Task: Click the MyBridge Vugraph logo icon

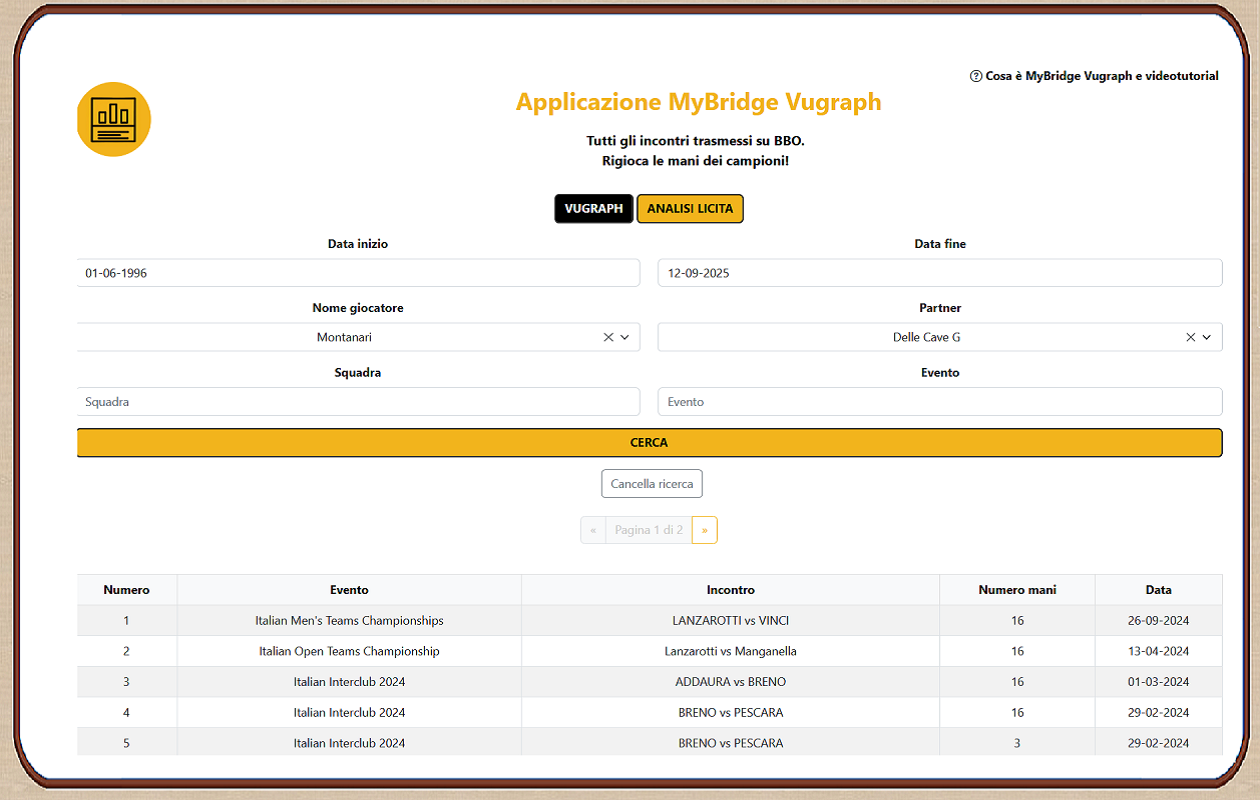Action: [114, 120]
